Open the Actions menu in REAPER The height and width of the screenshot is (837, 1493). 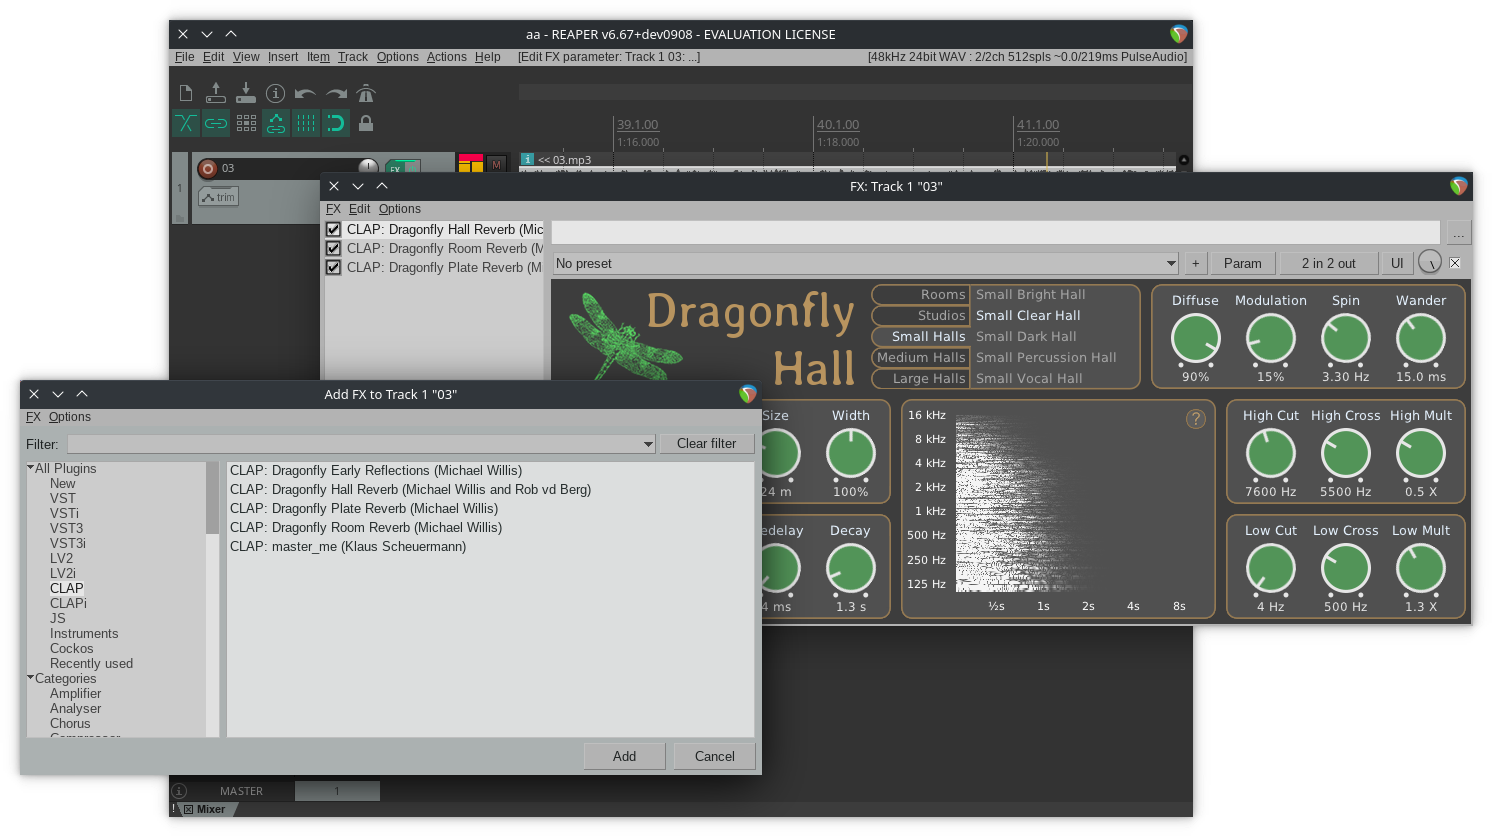click(x=446, y=57)
